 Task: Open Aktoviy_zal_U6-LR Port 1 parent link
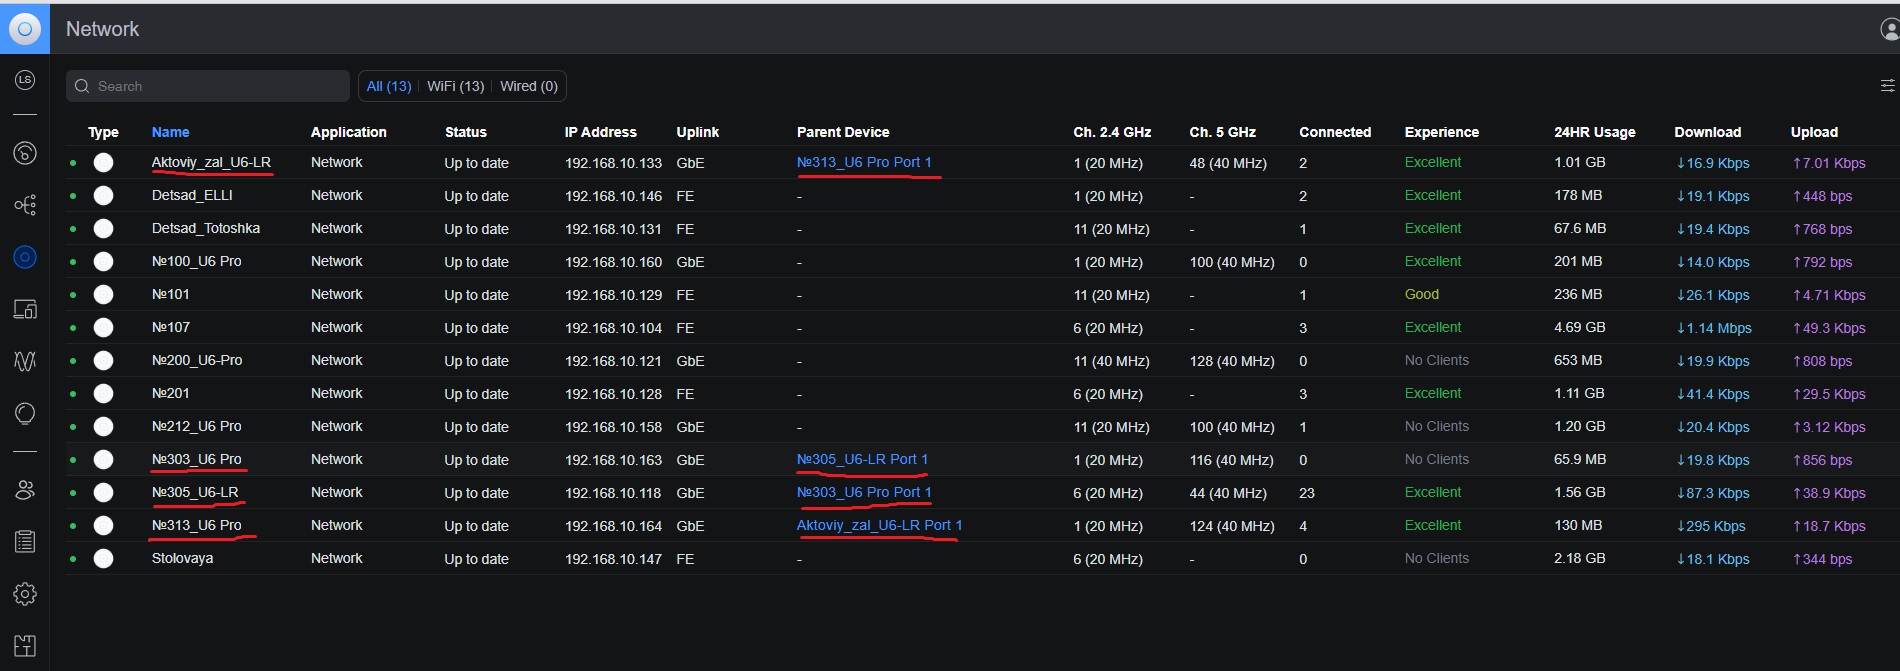[879, 525]
